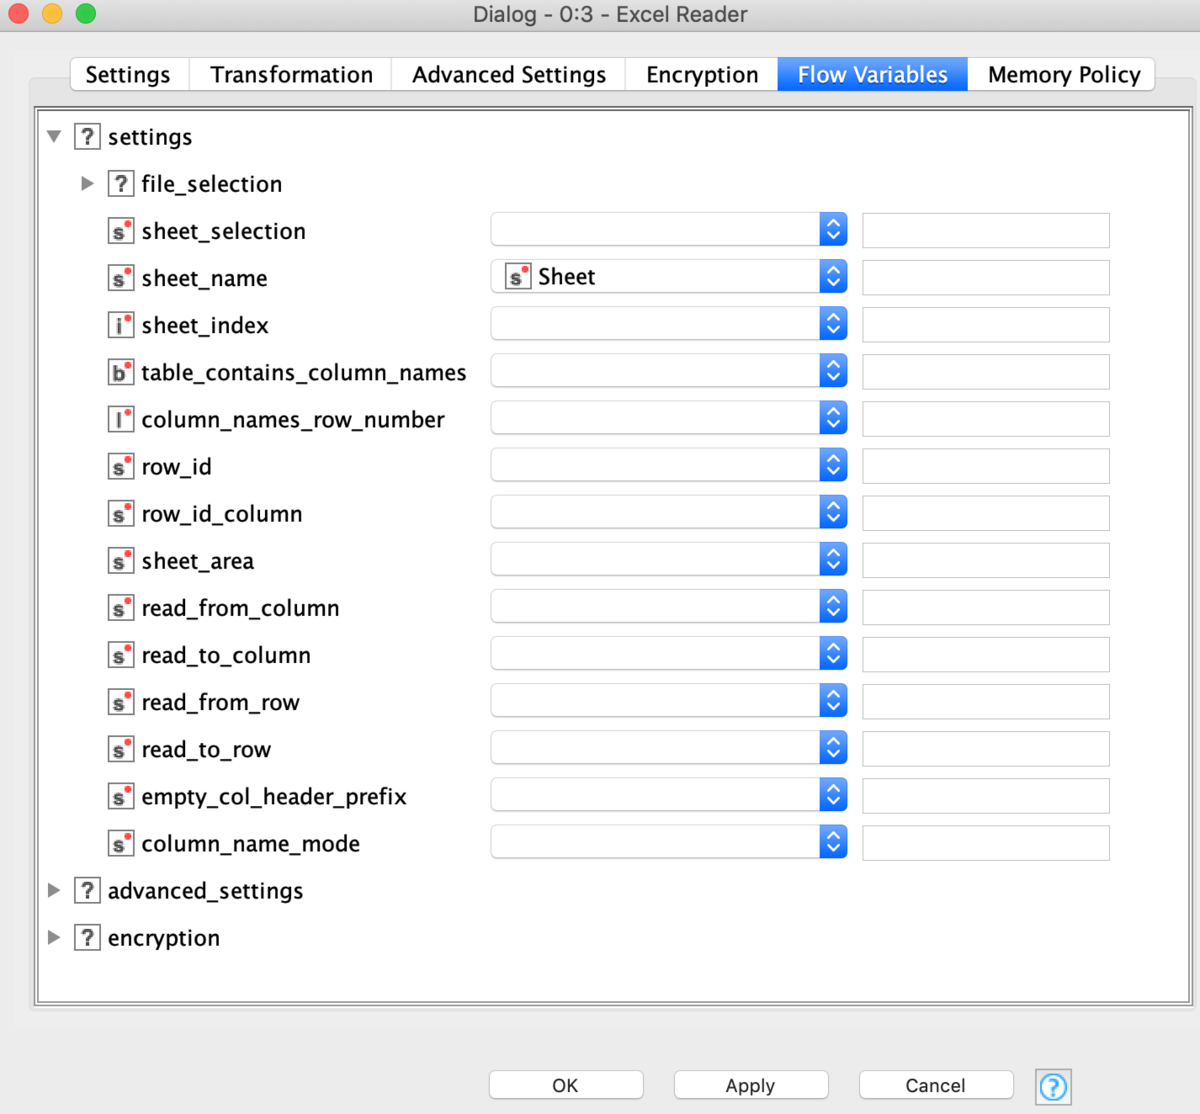The image size is (1200, 1114).
Task: Expand the advanced_settings node
Action: (x=54, y=890)
